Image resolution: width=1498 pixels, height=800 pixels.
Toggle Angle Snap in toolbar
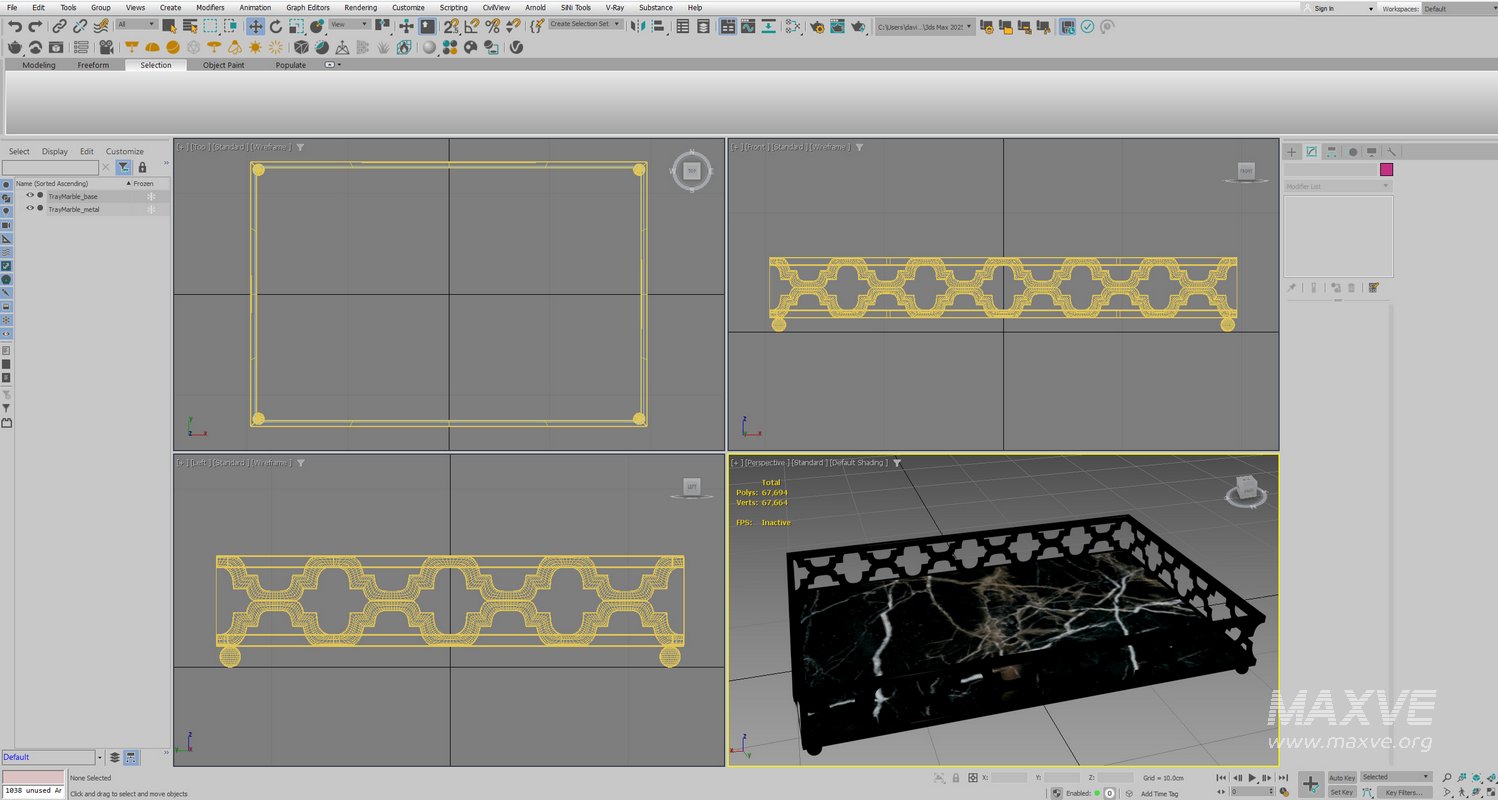click(x=471, y=26)
